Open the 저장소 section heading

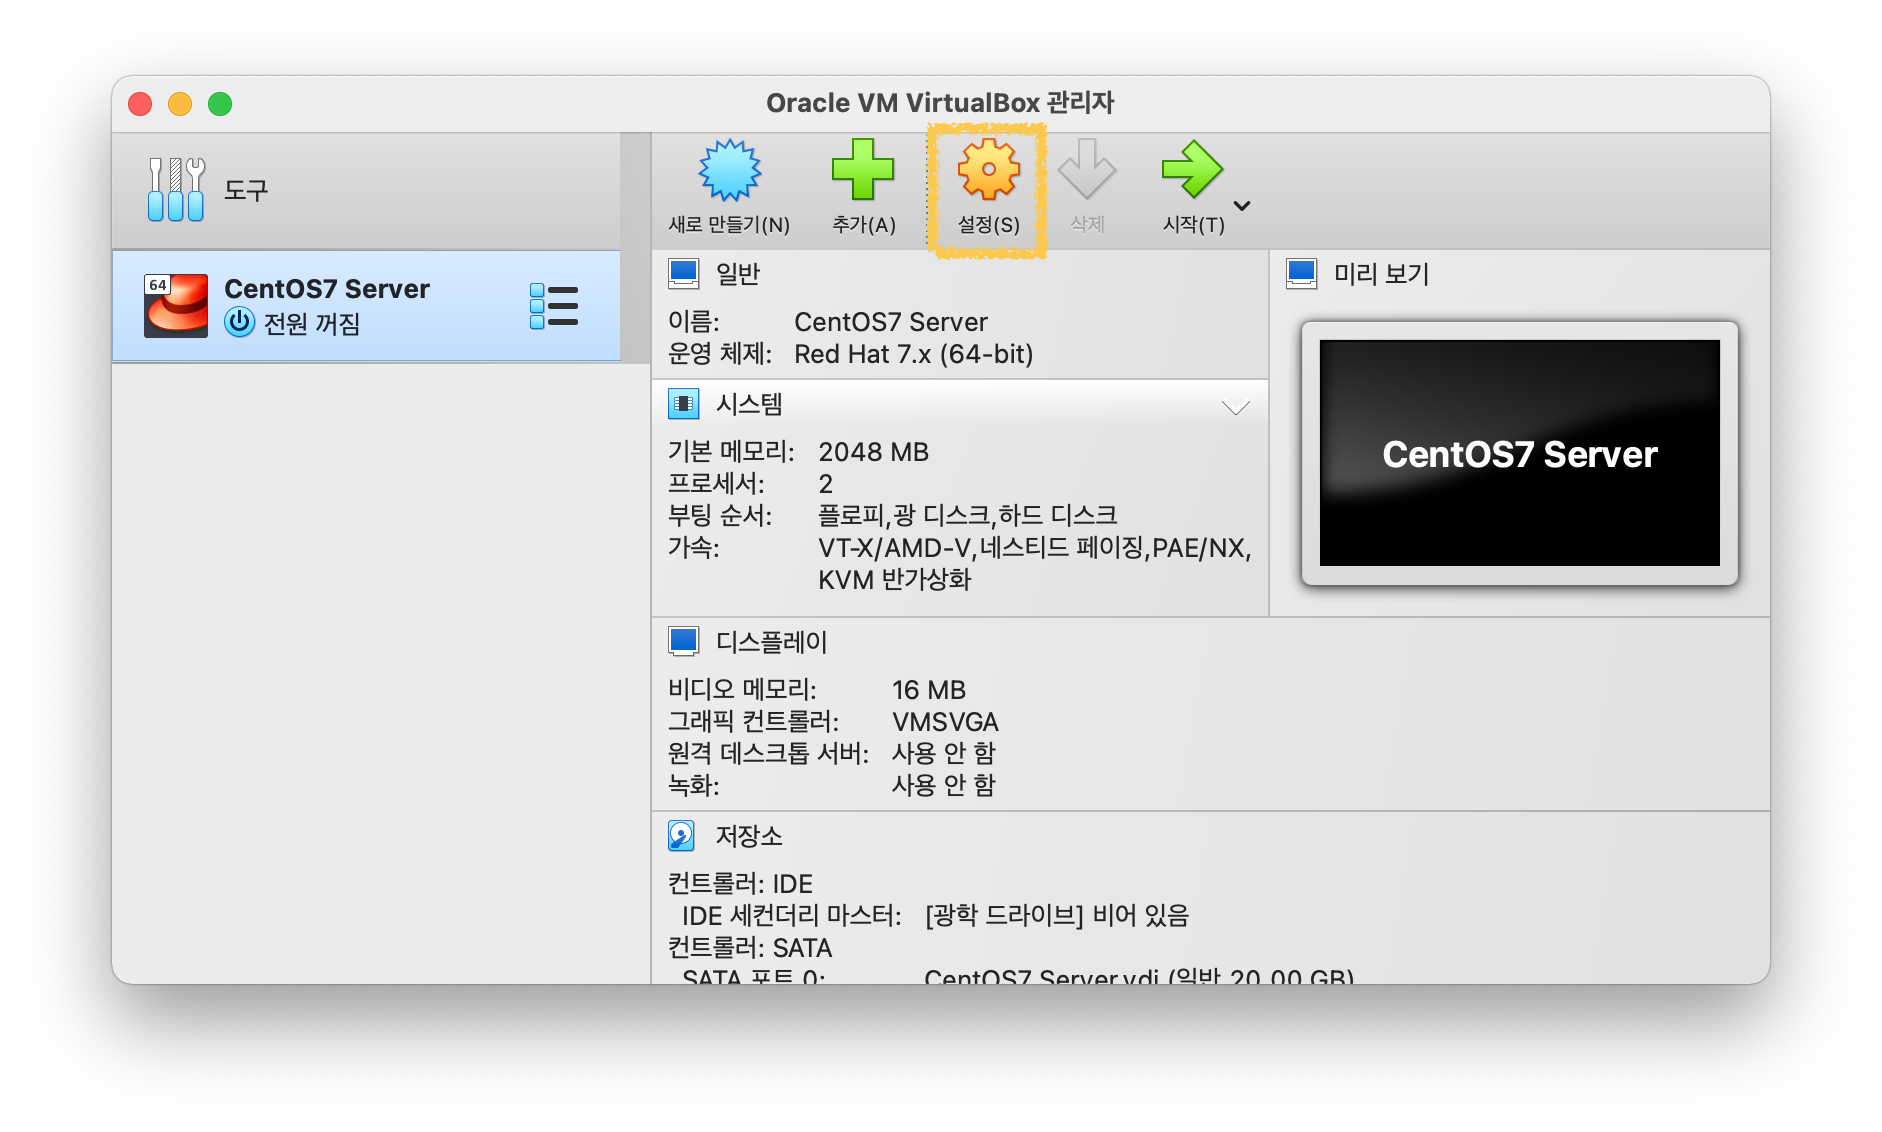coord(749,836)
